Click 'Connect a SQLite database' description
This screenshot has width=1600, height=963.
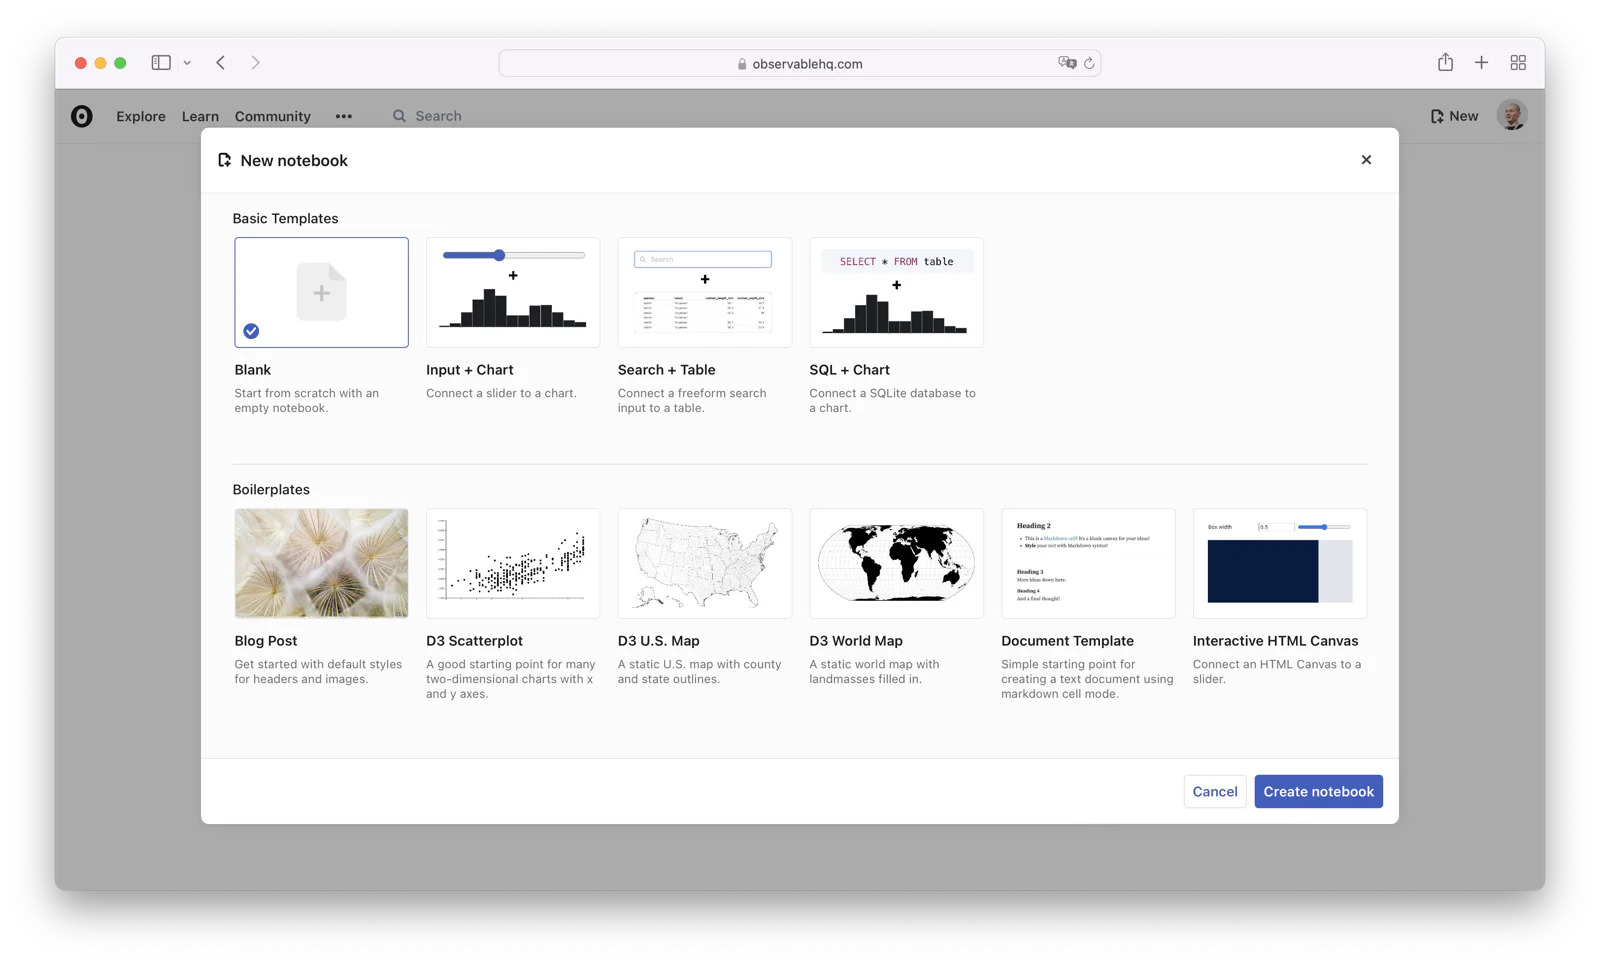tap(893, 400)
